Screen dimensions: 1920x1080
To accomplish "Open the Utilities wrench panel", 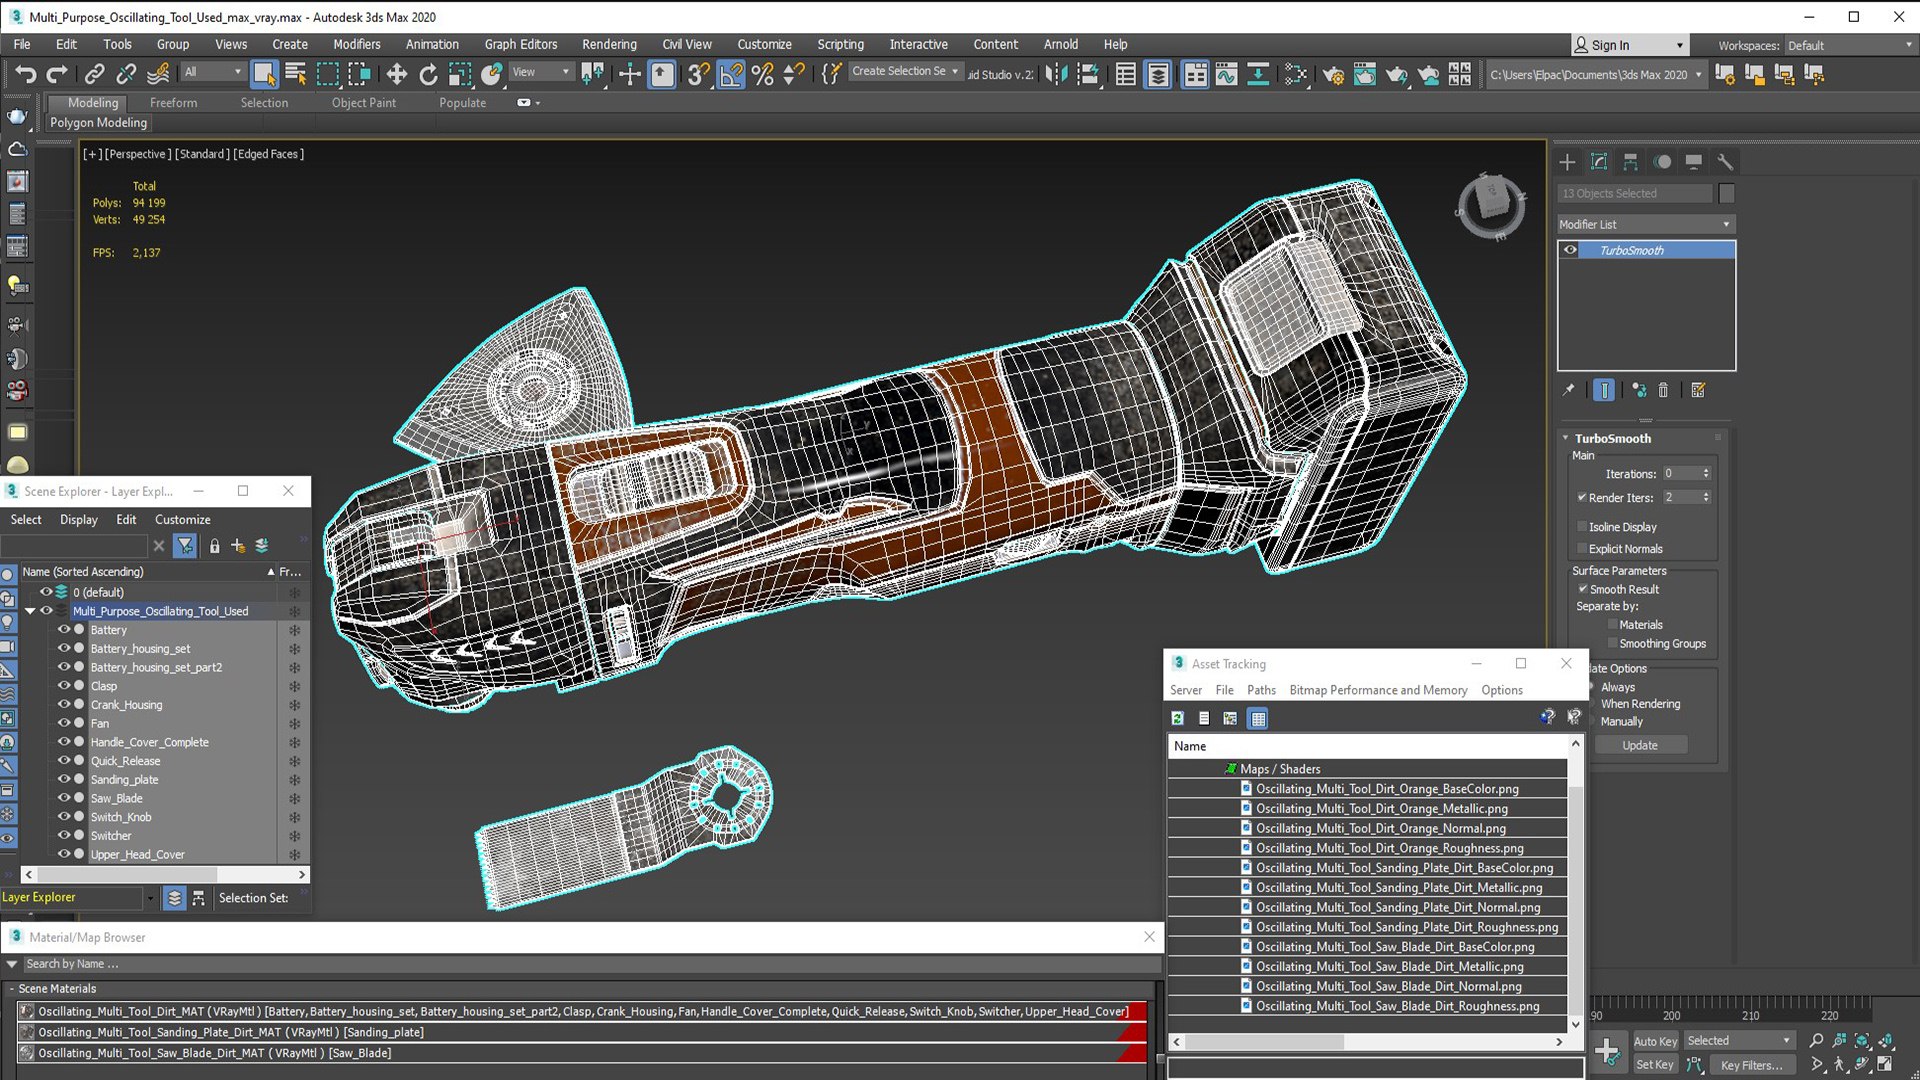I will 1725,162.
